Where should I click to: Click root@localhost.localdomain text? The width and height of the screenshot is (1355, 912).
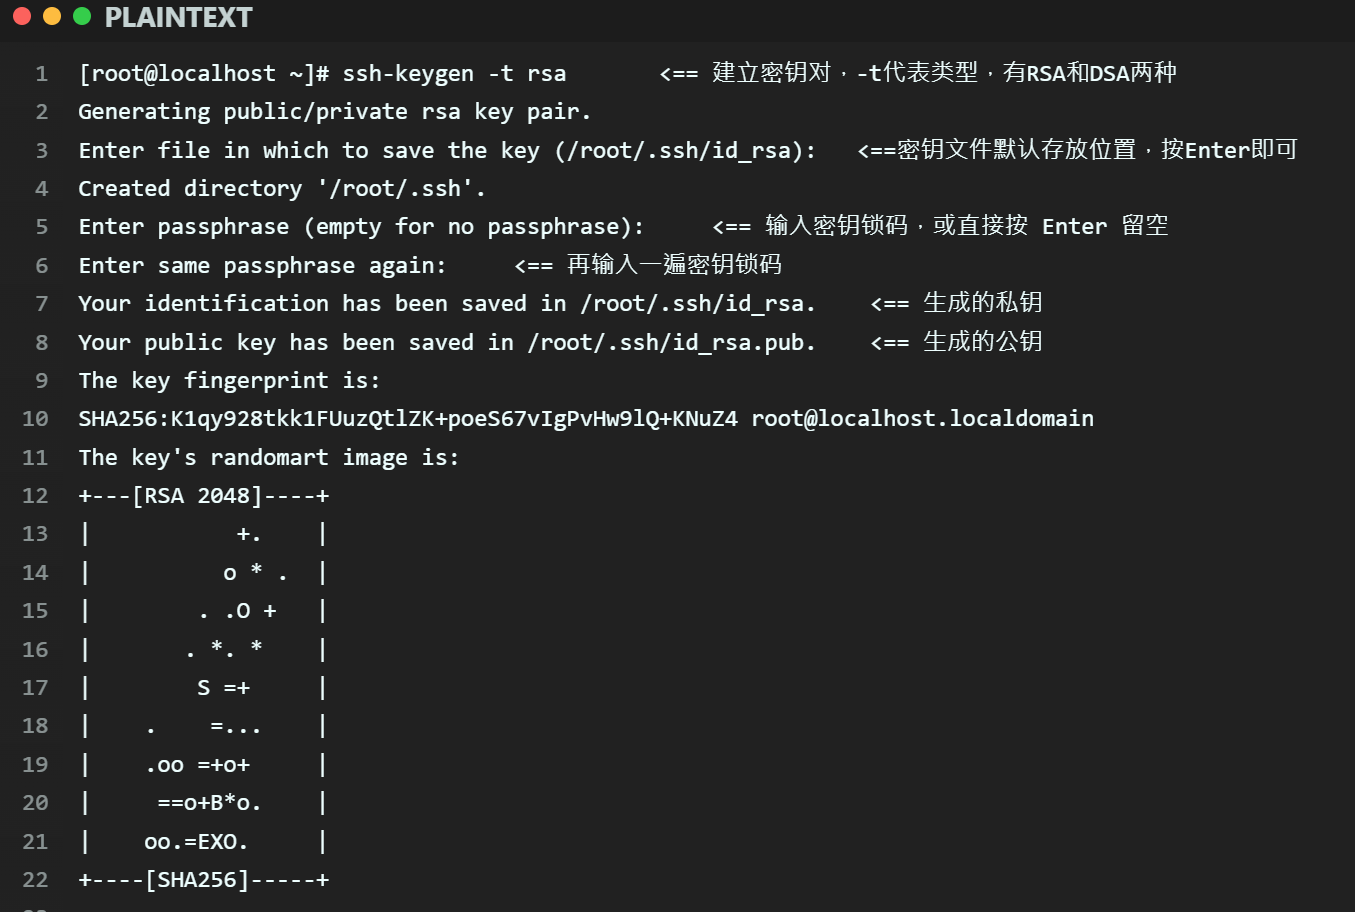(922, 419)
